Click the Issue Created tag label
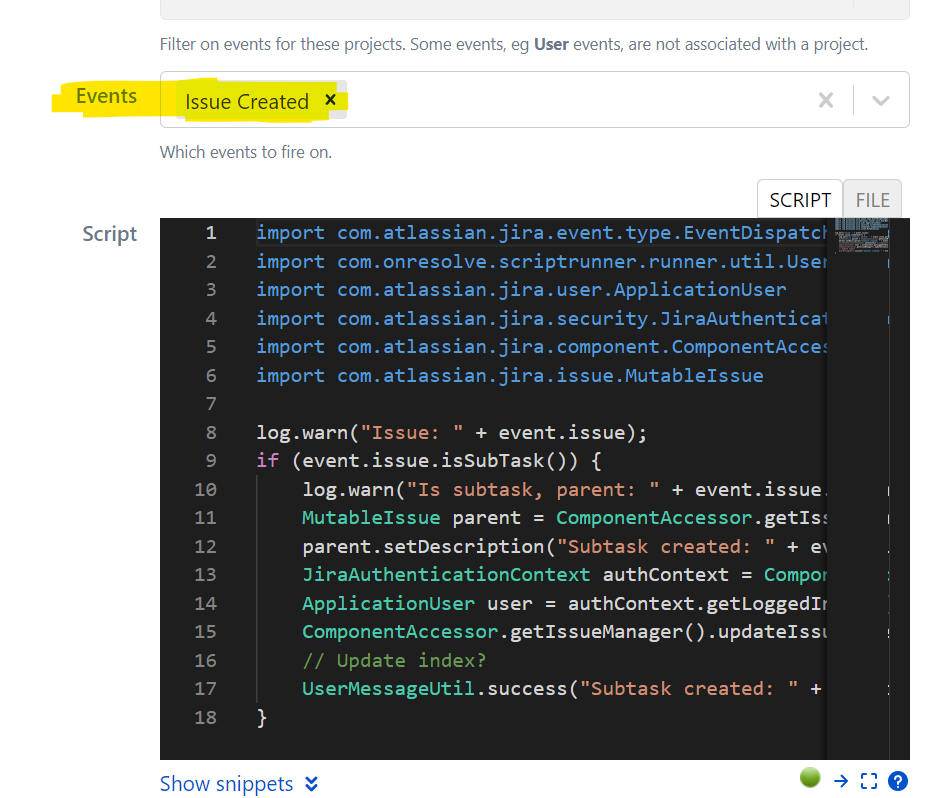951x798 pixels. pos(247,101)
